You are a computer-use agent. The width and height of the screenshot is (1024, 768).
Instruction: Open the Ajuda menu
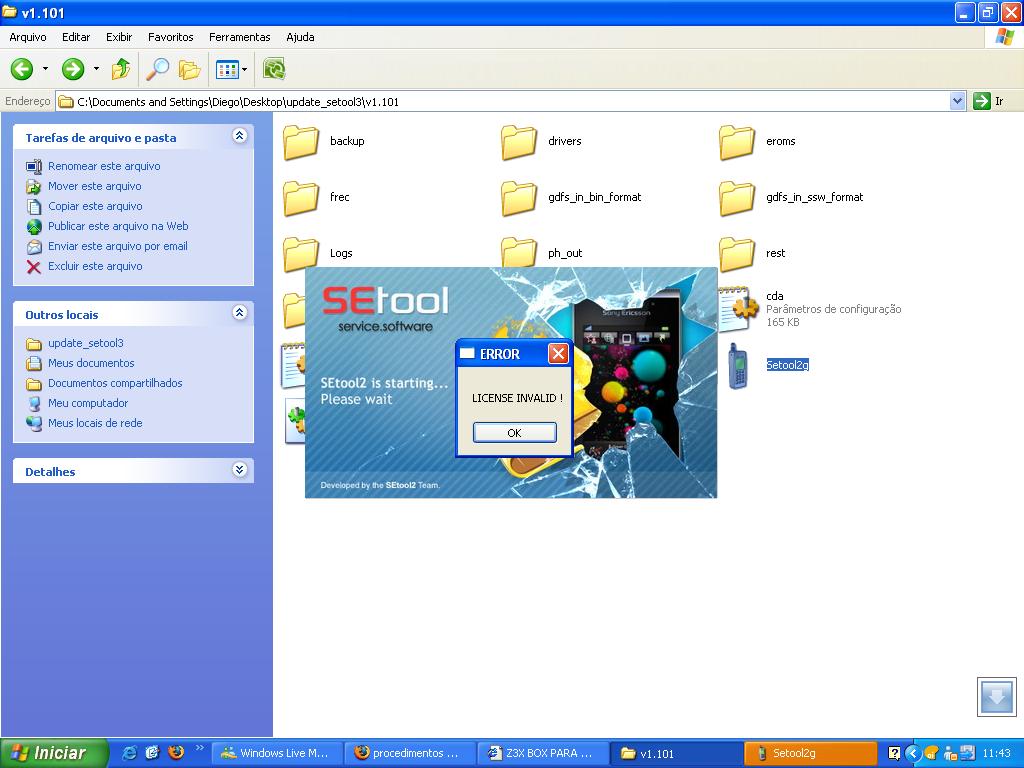(x=300, y=37)
